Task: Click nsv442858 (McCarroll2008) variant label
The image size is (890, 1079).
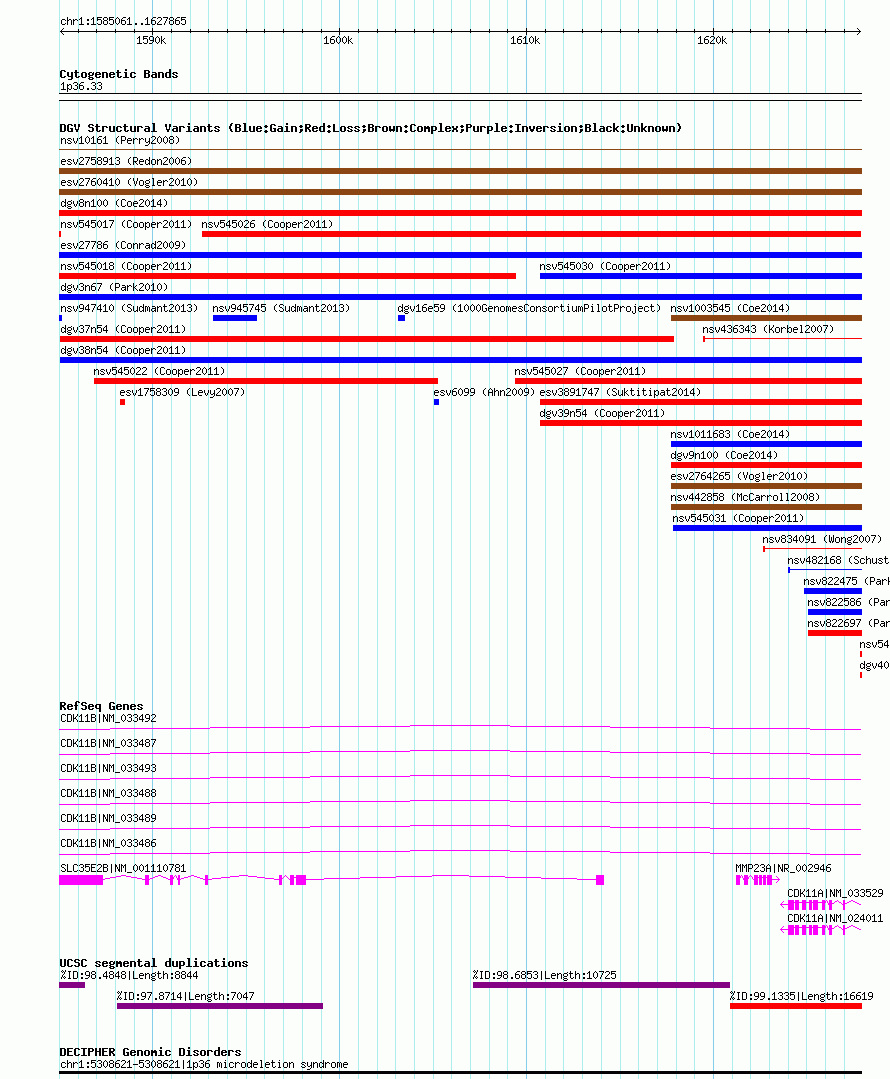Action: click(745, 498)
